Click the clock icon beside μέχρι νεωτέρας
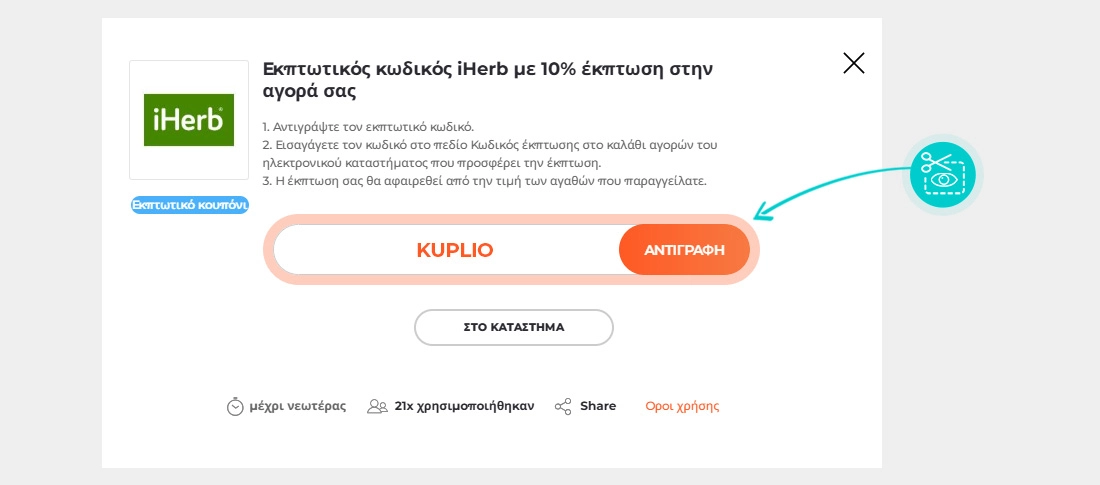 [235, 406]
